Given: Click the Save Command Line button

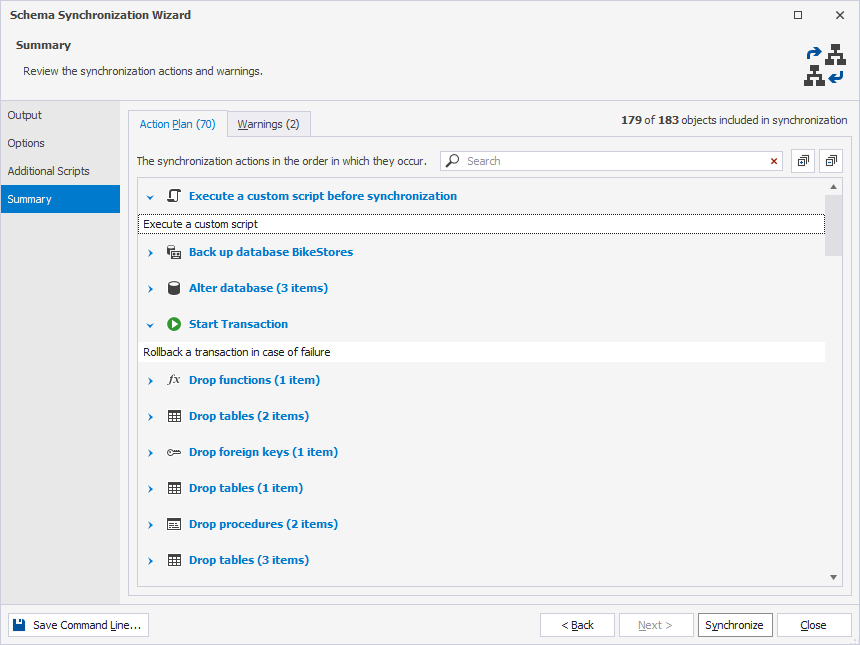Looking at the screenshot, I should [78, 625].
